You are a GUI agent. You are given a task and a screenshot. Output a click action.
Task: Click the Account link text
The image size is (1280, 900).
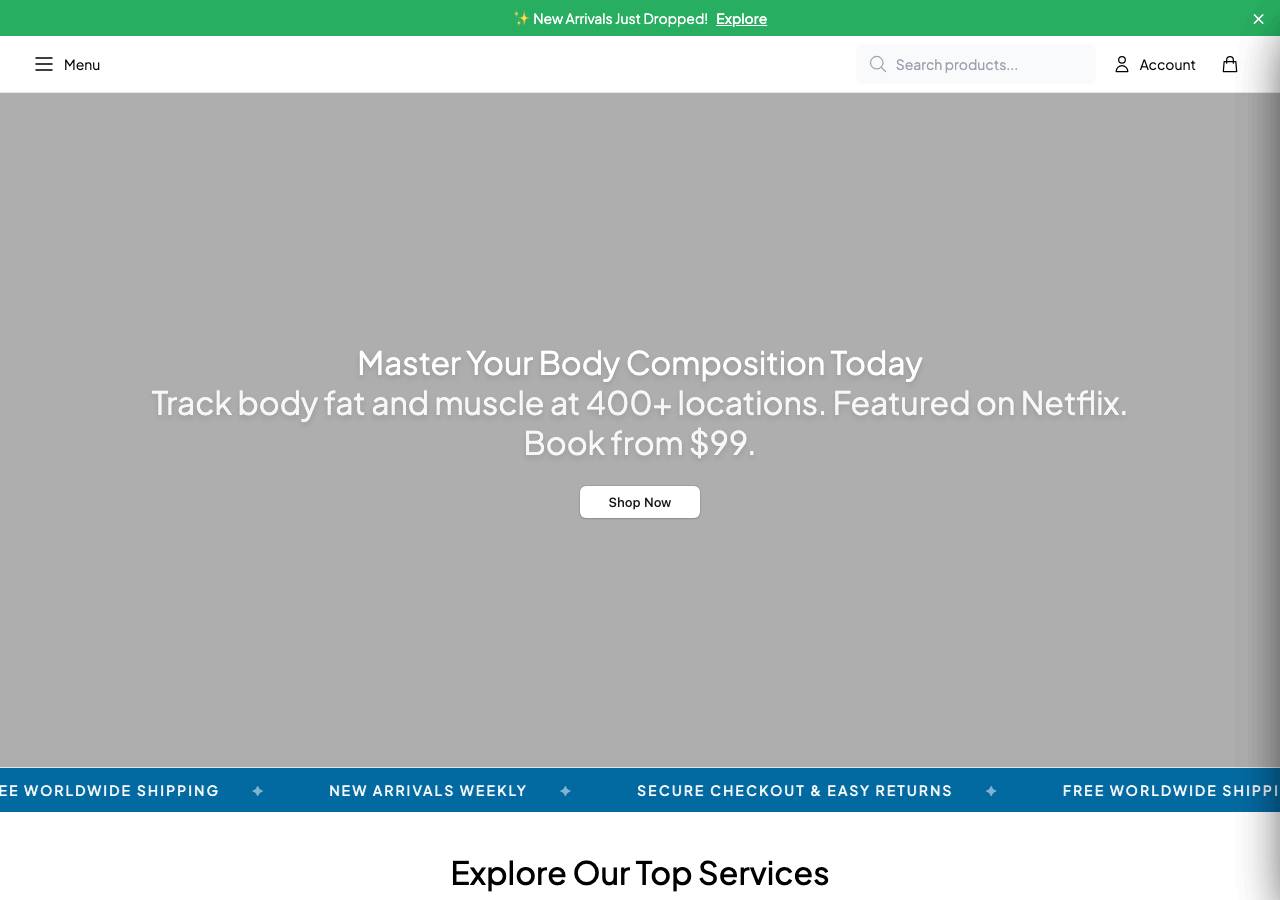[1167, 65]
